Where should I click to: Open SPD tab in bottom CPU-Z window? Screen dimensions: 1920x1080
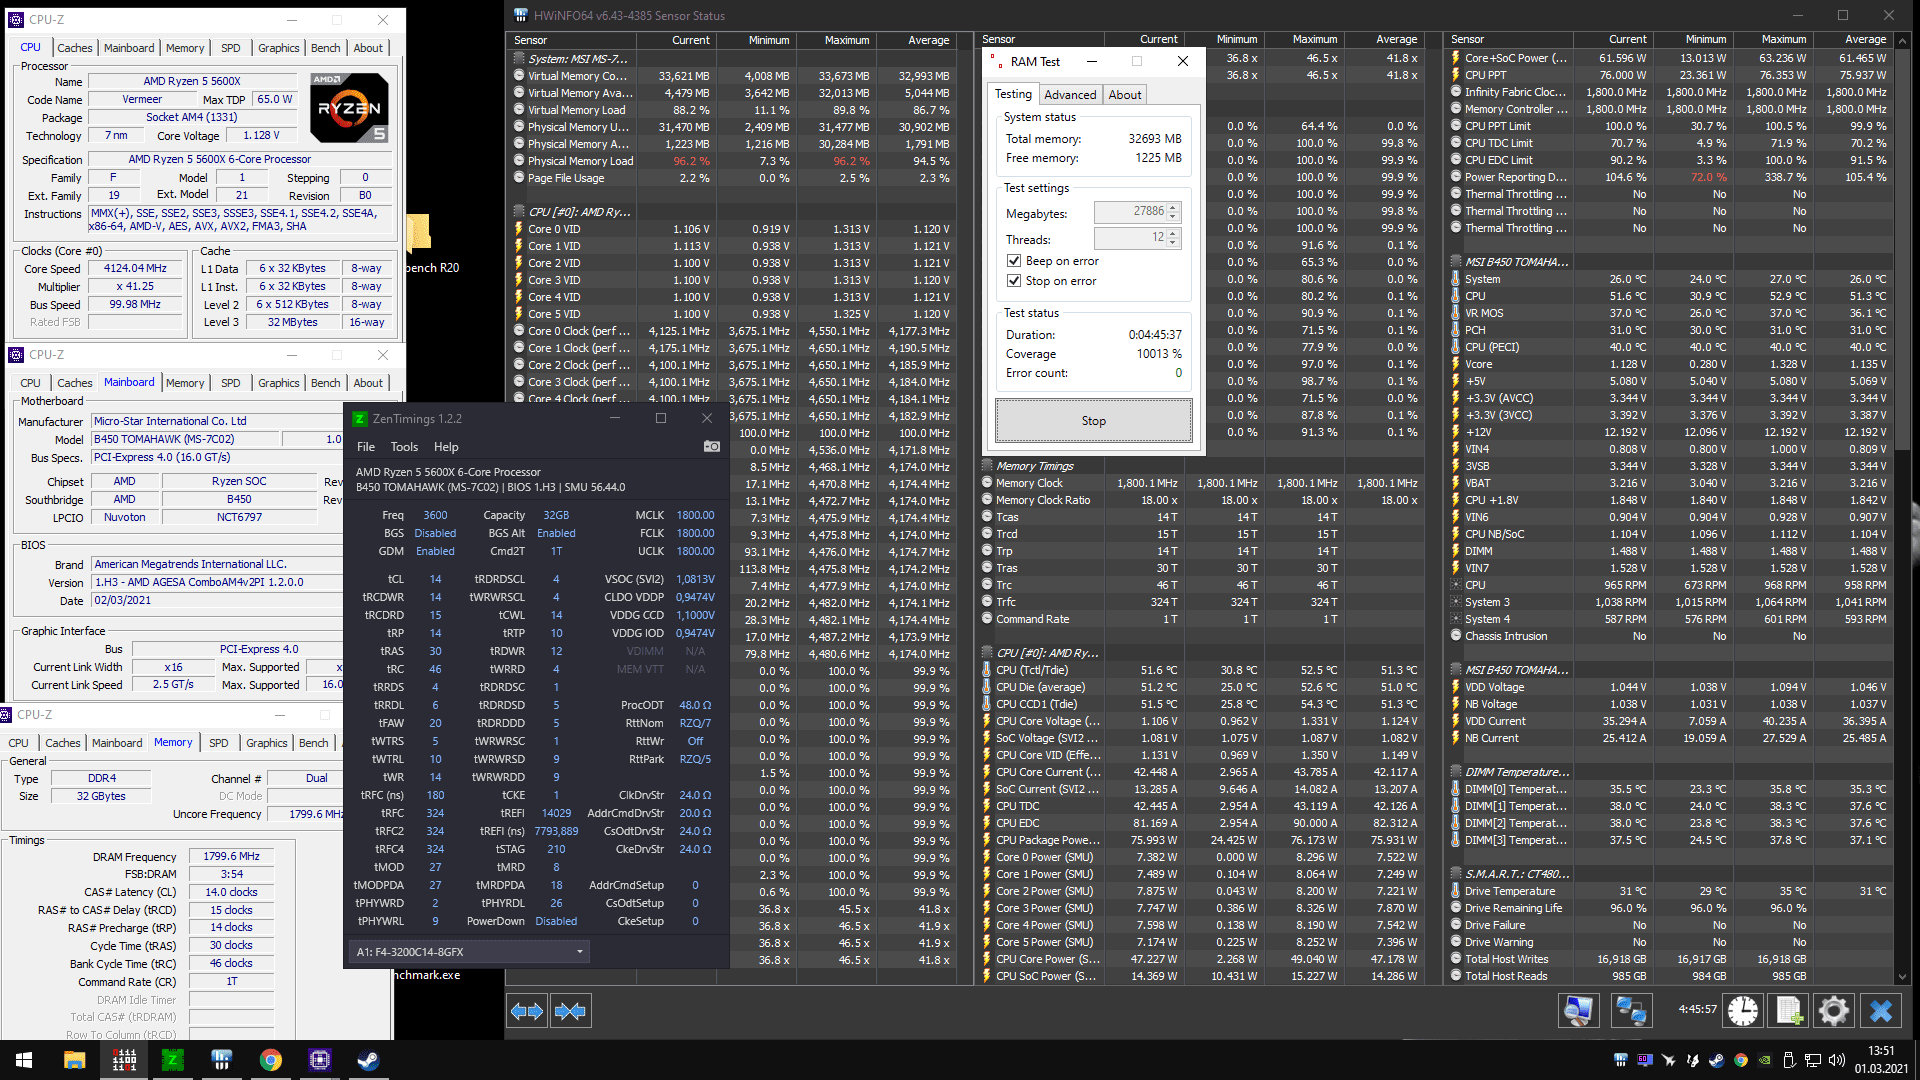tap(219, 743)
